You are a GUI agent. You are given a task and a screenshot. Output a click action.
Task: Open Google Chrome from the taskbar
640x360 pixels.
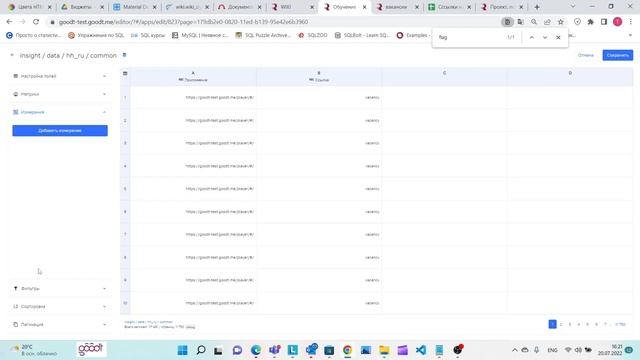point(347,350)
